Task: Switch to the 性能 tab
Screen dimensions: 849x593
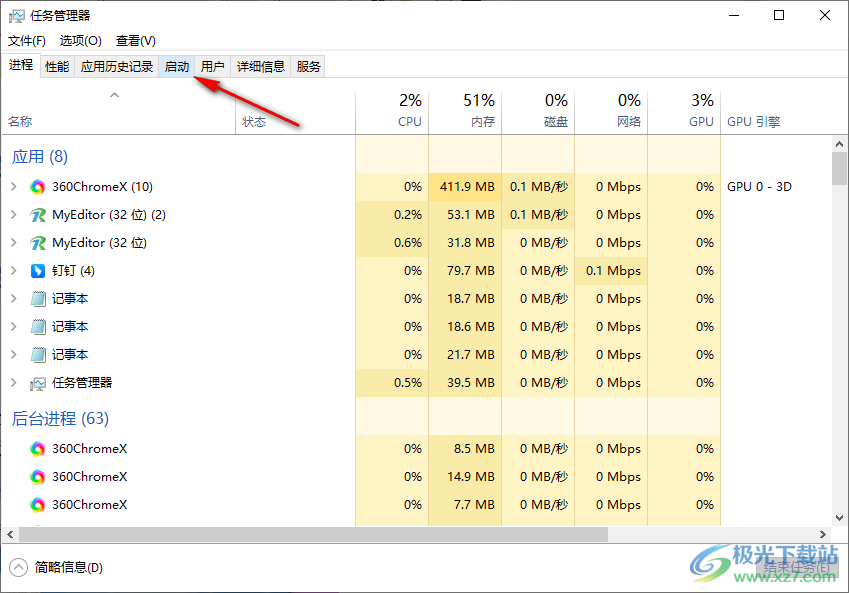Action: [x=57, y=67]
